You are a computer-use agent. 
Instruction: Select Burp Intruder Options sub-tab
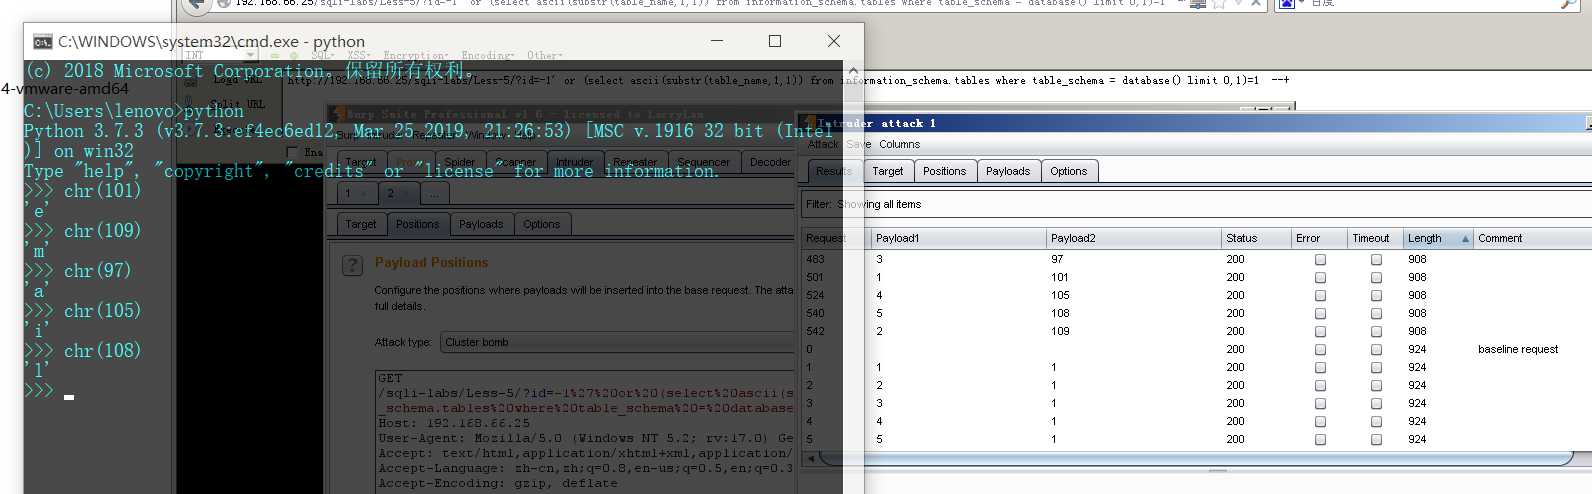pos(541,224)
